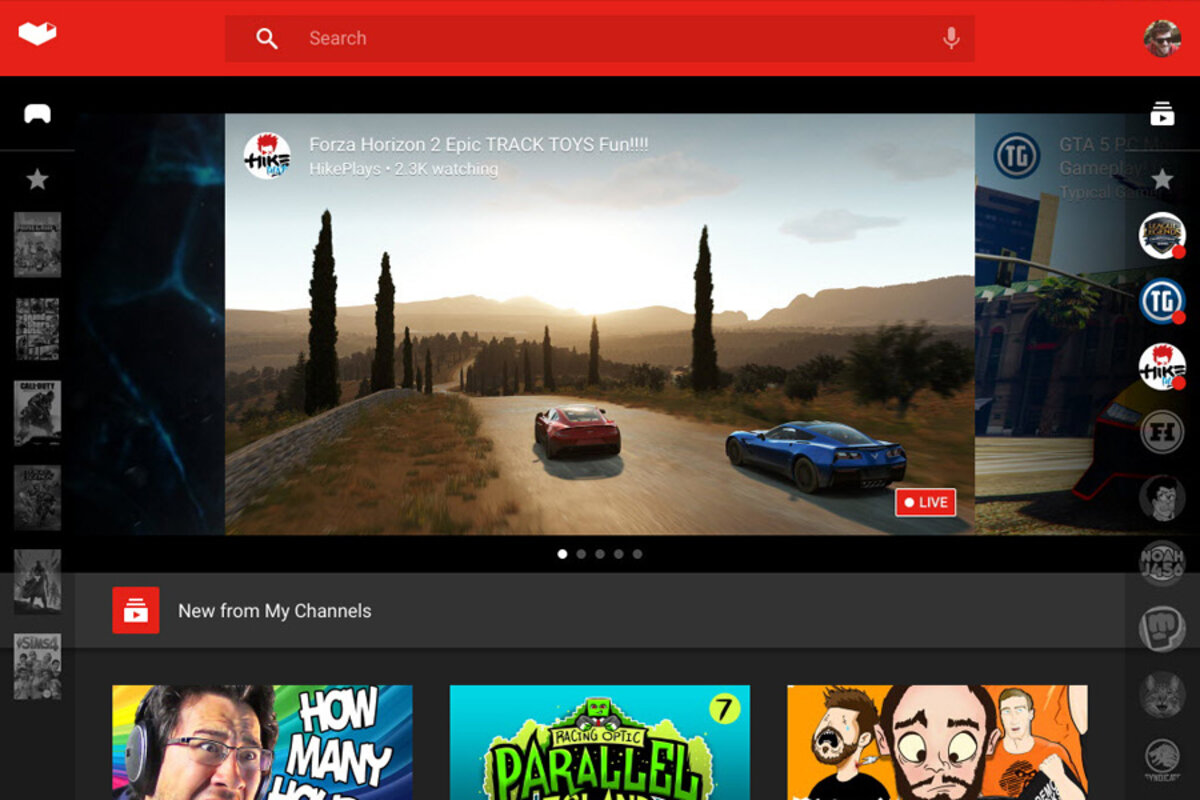
Task: Open the red New from My Channels icon
Action: point(136,610)
